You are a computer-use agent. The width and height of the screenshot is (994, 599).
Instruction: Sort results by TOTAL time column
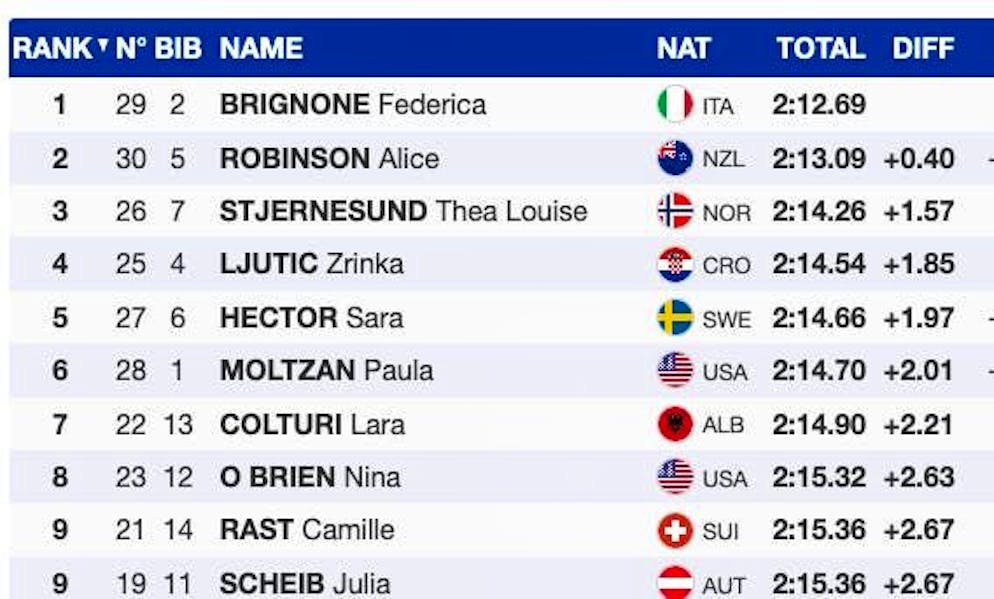[820, 48]
